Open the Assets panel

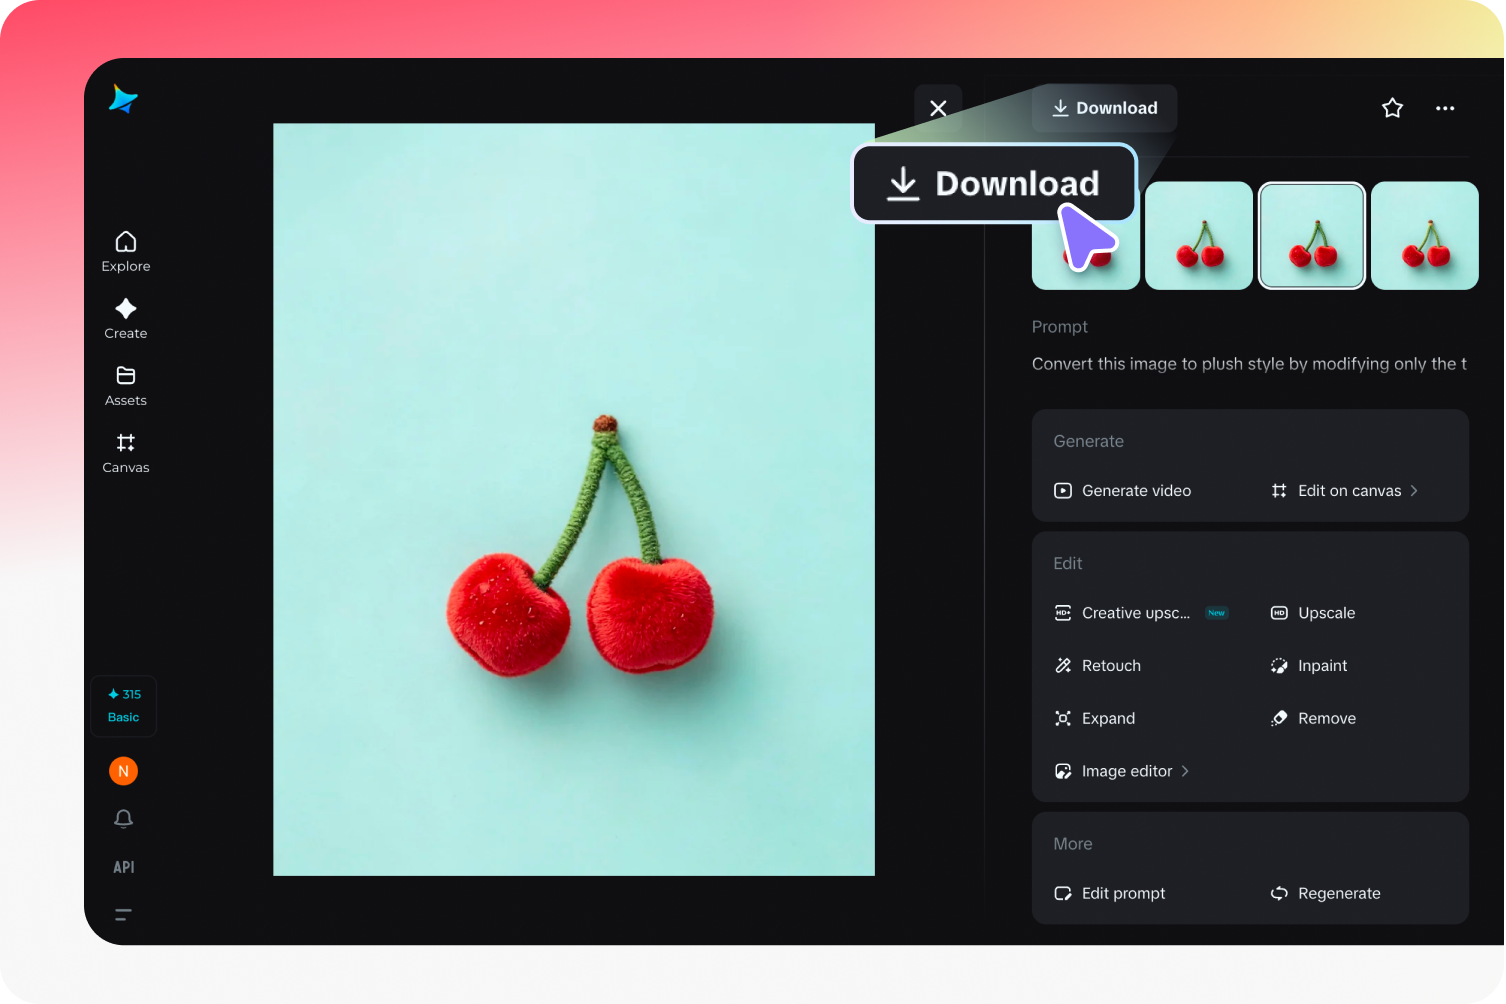pyautogui.click(x=125, y=385)
